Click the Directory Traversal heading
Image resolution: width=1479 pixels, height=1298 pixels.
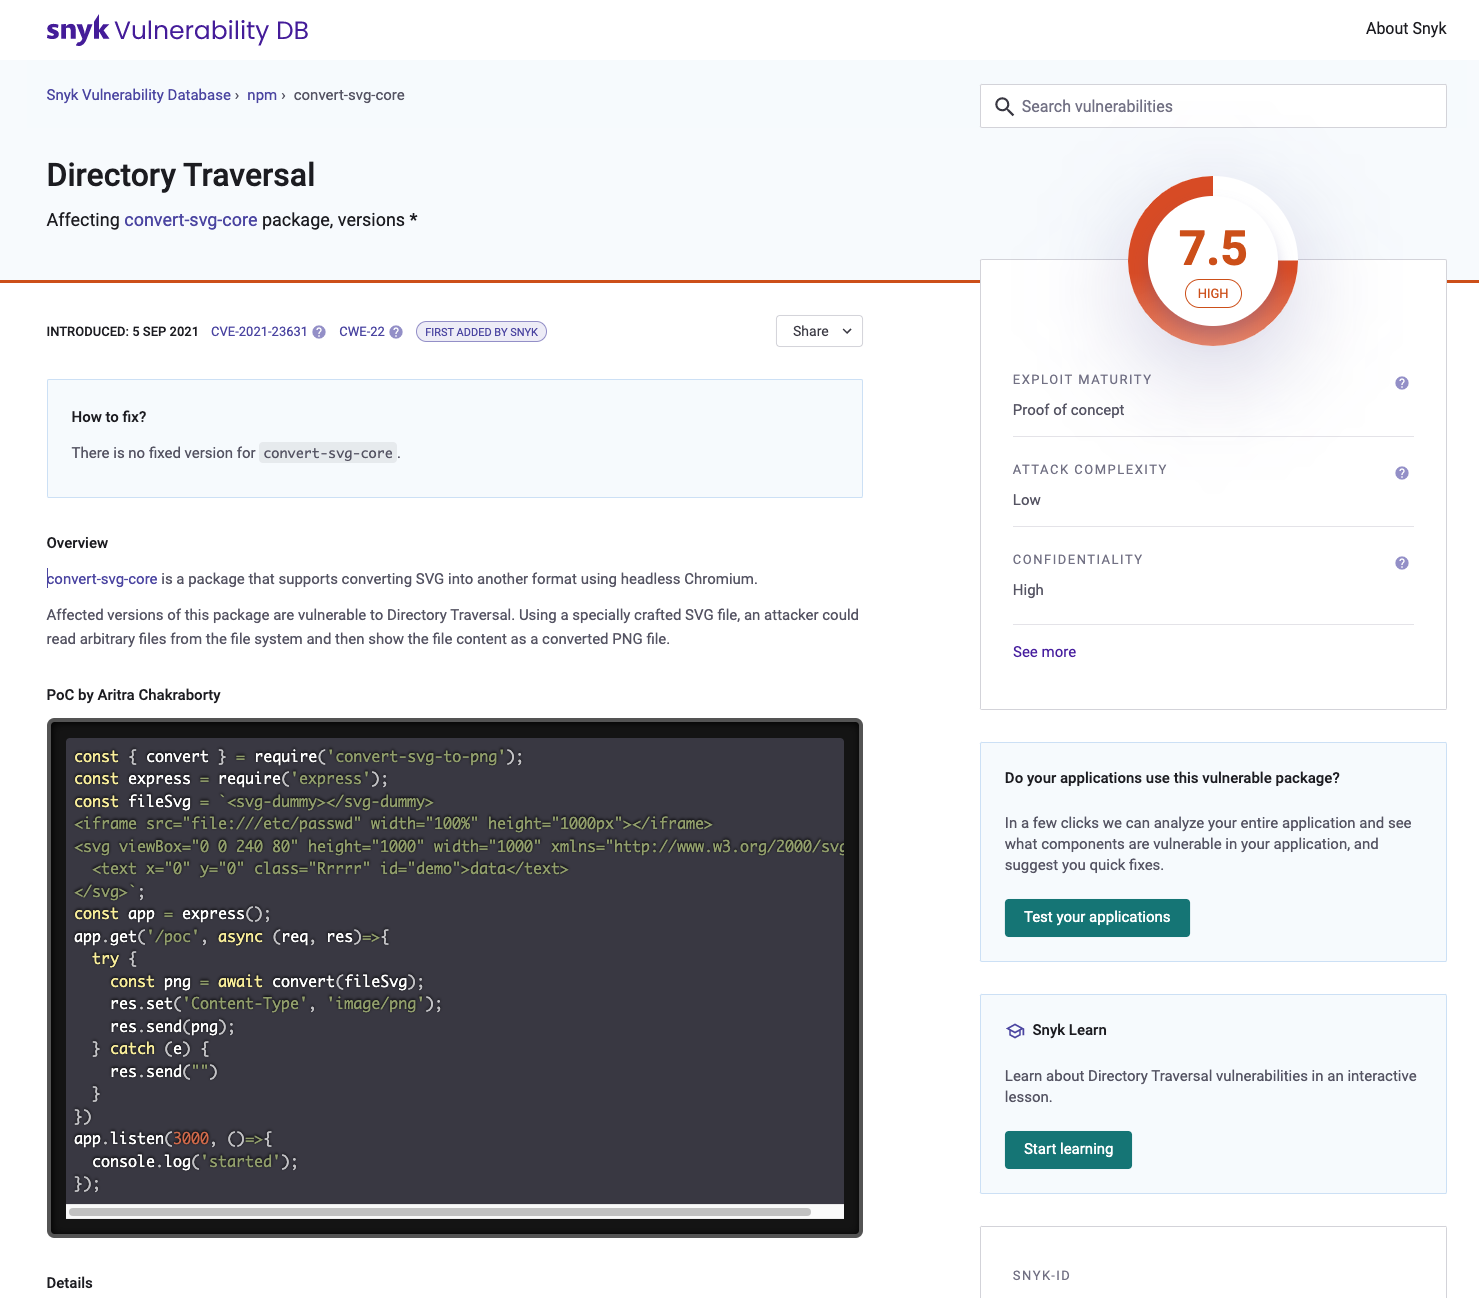coord(181,175)
